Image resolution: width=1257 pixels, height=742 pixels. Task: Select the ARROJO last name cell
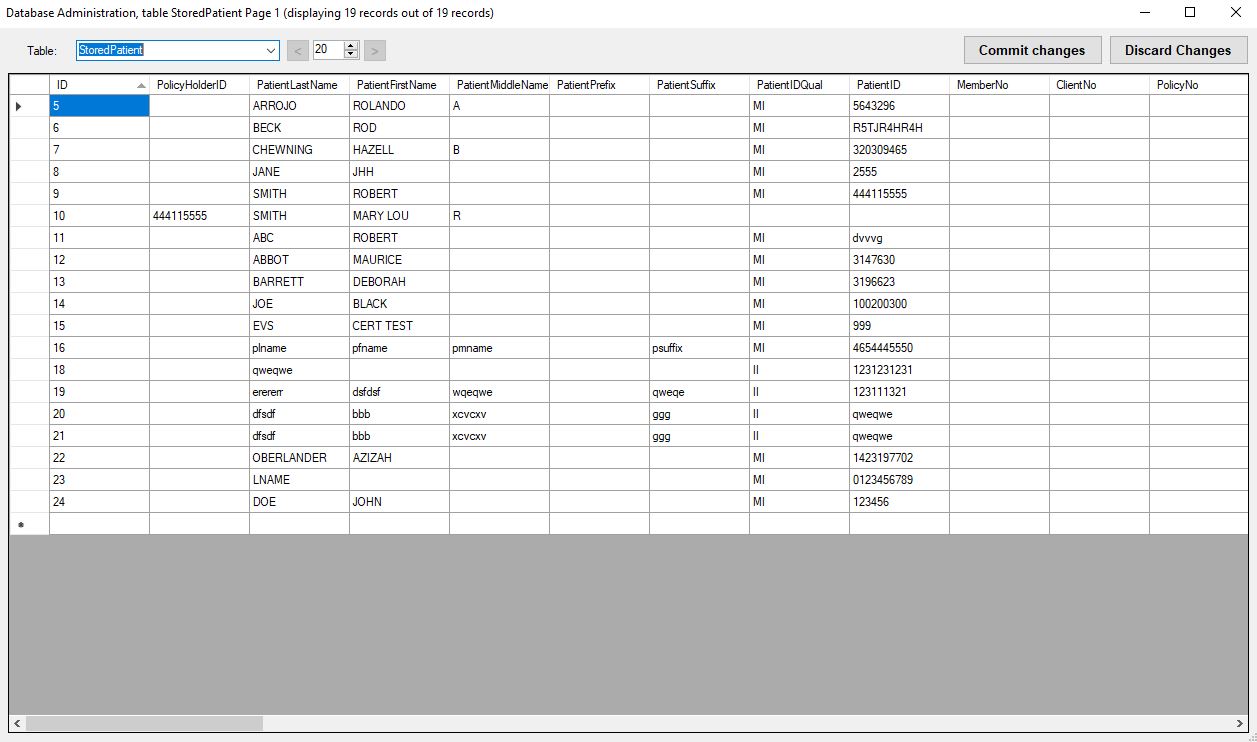click(x=299, y=106)
